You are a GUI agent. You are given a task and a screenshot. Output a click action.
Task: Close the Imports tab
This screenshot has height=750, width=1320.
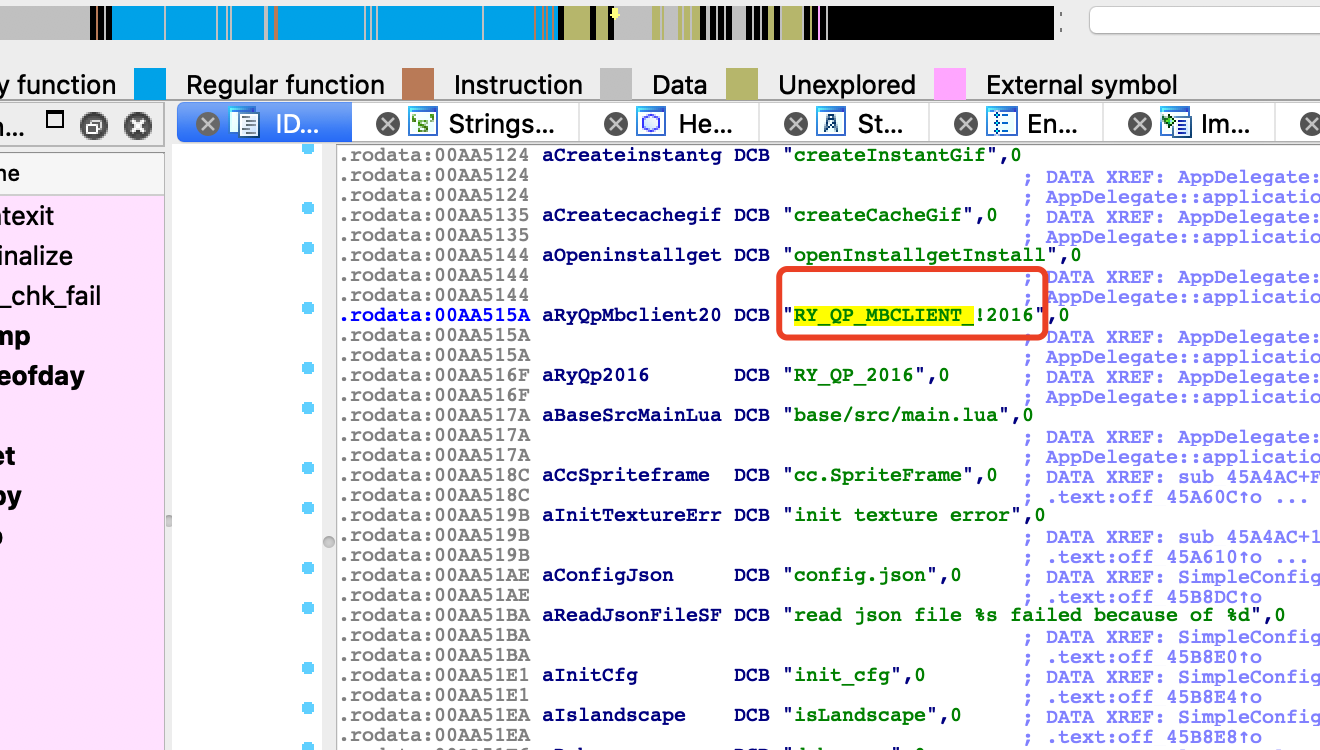coord(1140,124)
